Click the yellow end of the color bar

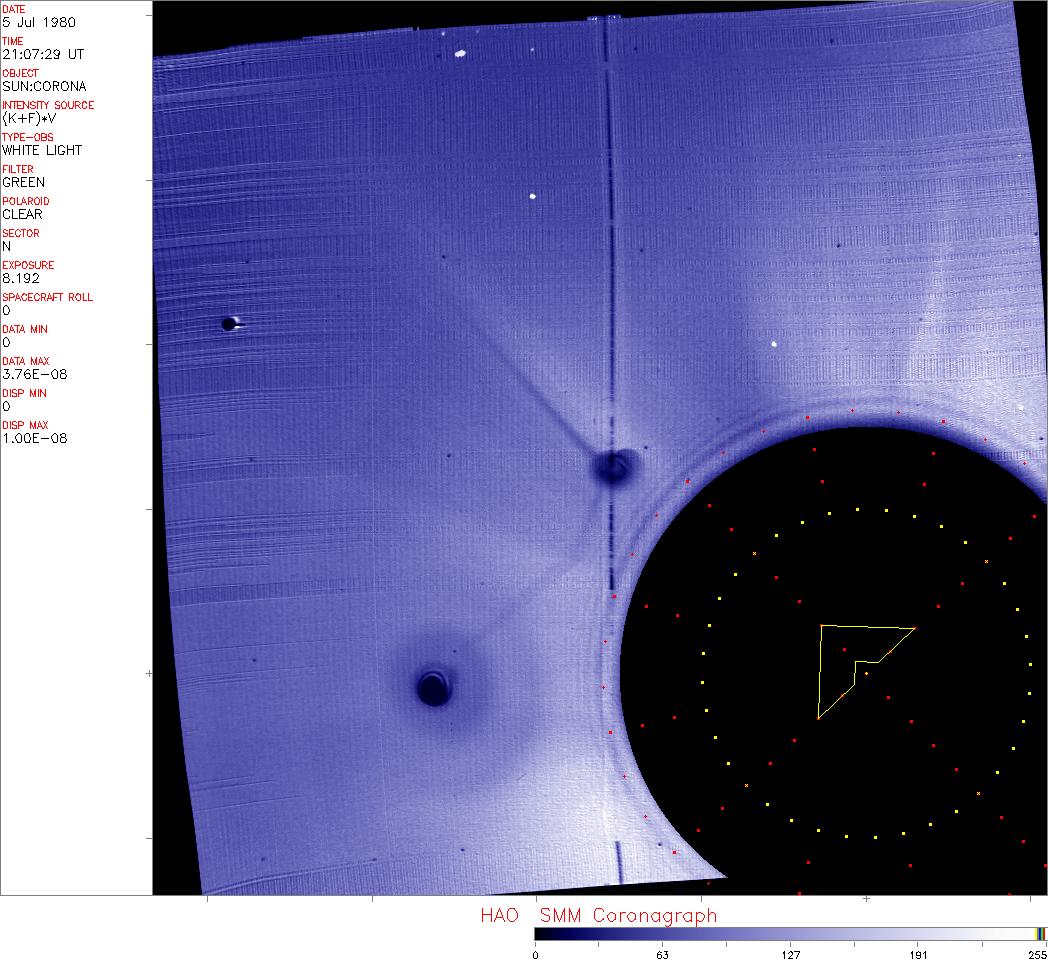(1038, 934)
